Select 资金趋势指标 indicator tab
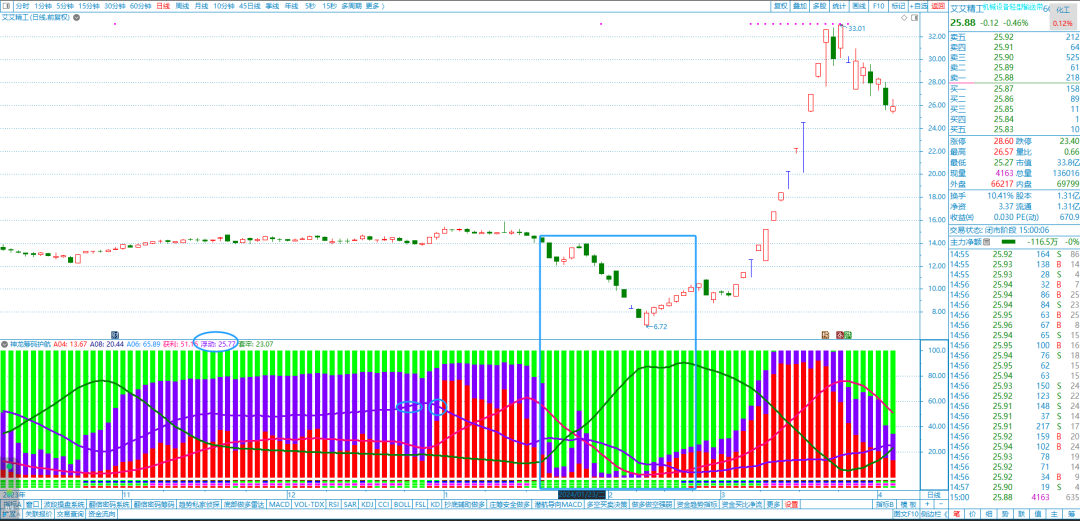 (x=697, y=504)
